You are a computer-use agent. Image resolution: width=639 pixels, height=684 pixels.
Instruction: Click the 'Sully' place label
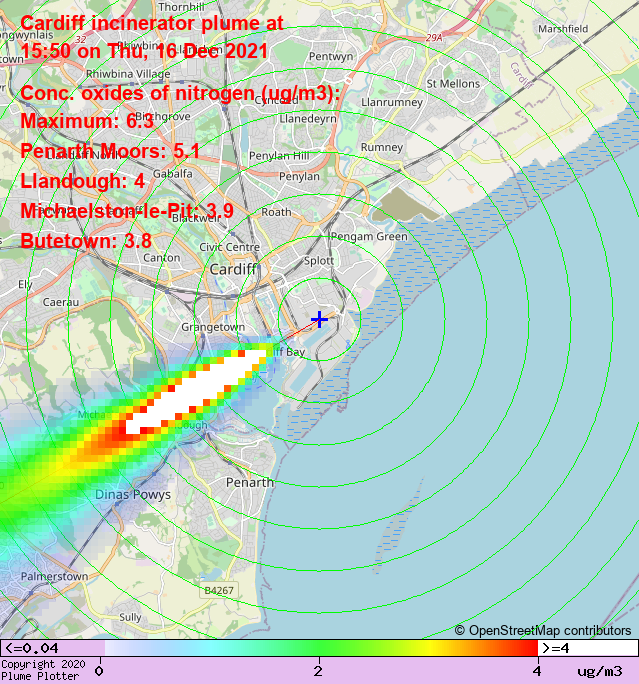(x=130, y=617)
